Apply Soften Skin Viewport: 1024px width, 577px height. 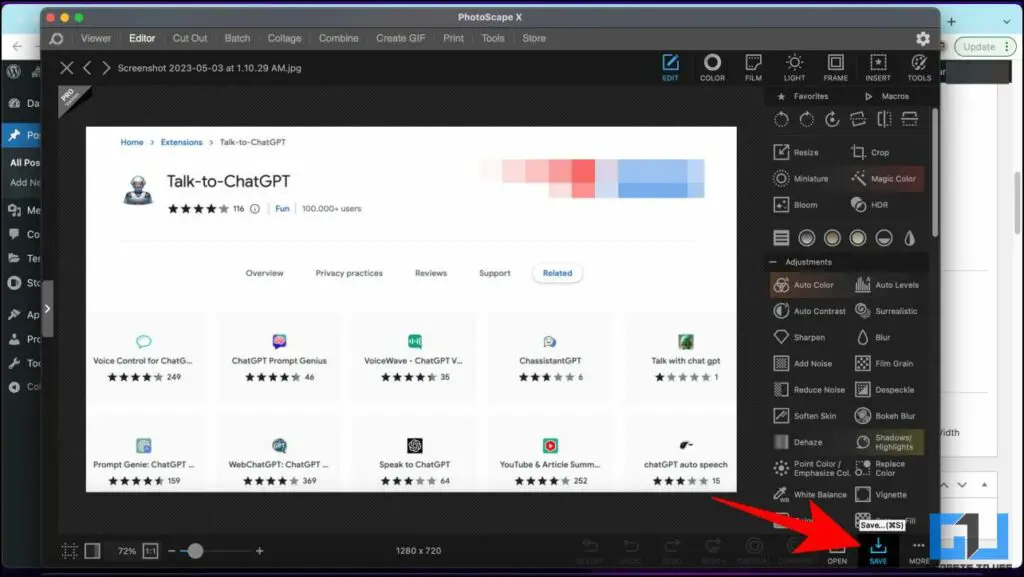pyautogui.click(x=805, y=416)
